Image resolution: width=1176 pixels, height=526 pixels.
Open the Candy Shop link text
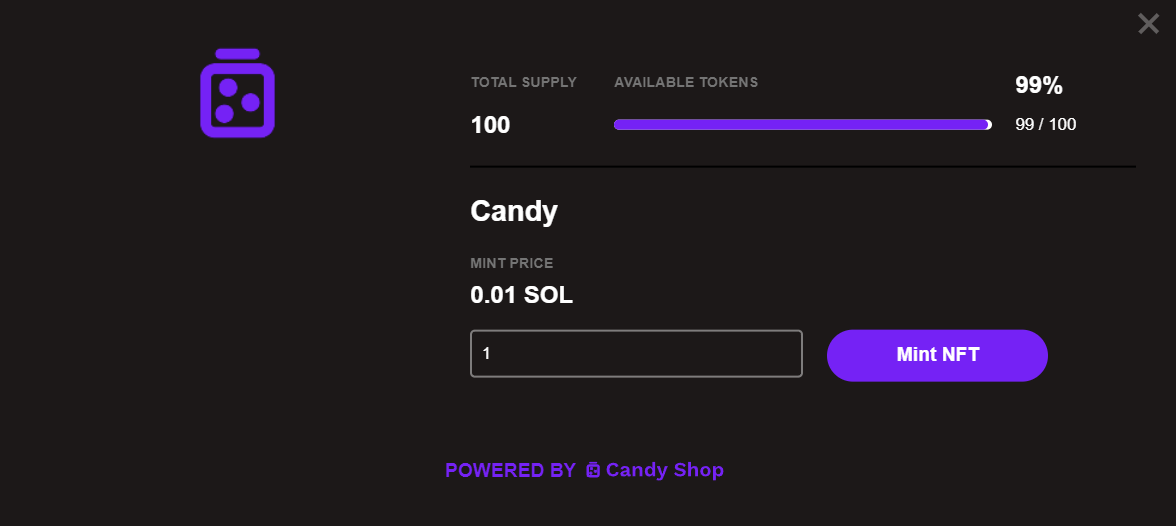pyautogui.click(x=664, y=470)
